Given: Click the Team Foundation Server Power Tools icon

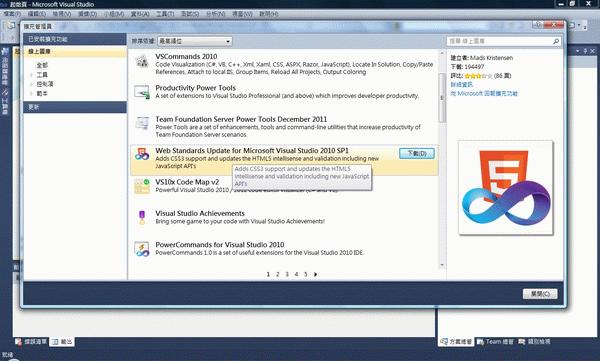Looking at the screenshot, I should (142, 123).
